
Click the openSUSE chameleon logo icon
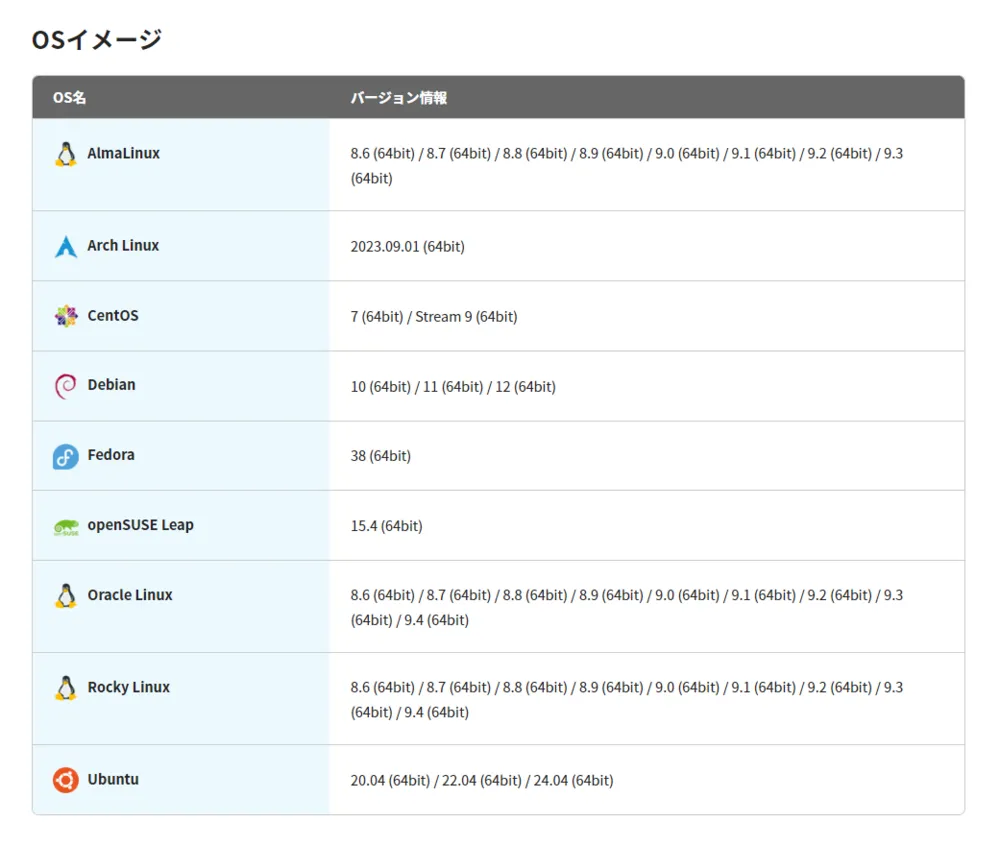(66, 527)
